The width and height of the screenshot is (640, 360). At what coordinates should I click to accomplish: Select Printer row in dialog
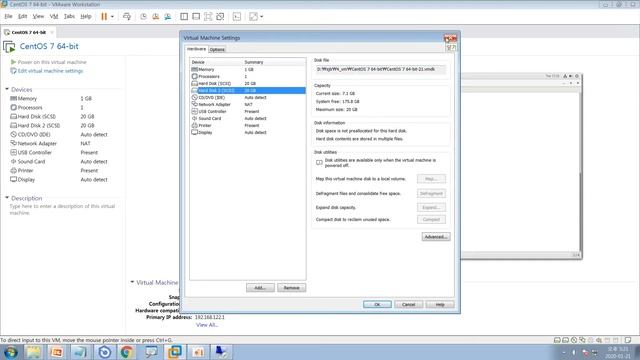click(248, 125)
